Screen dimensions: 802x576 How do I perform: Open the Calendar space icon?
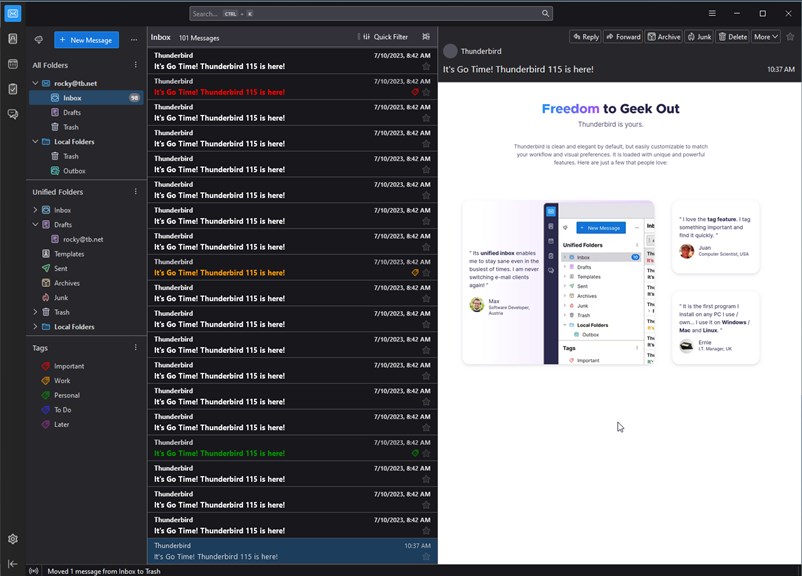pos(13,64)
